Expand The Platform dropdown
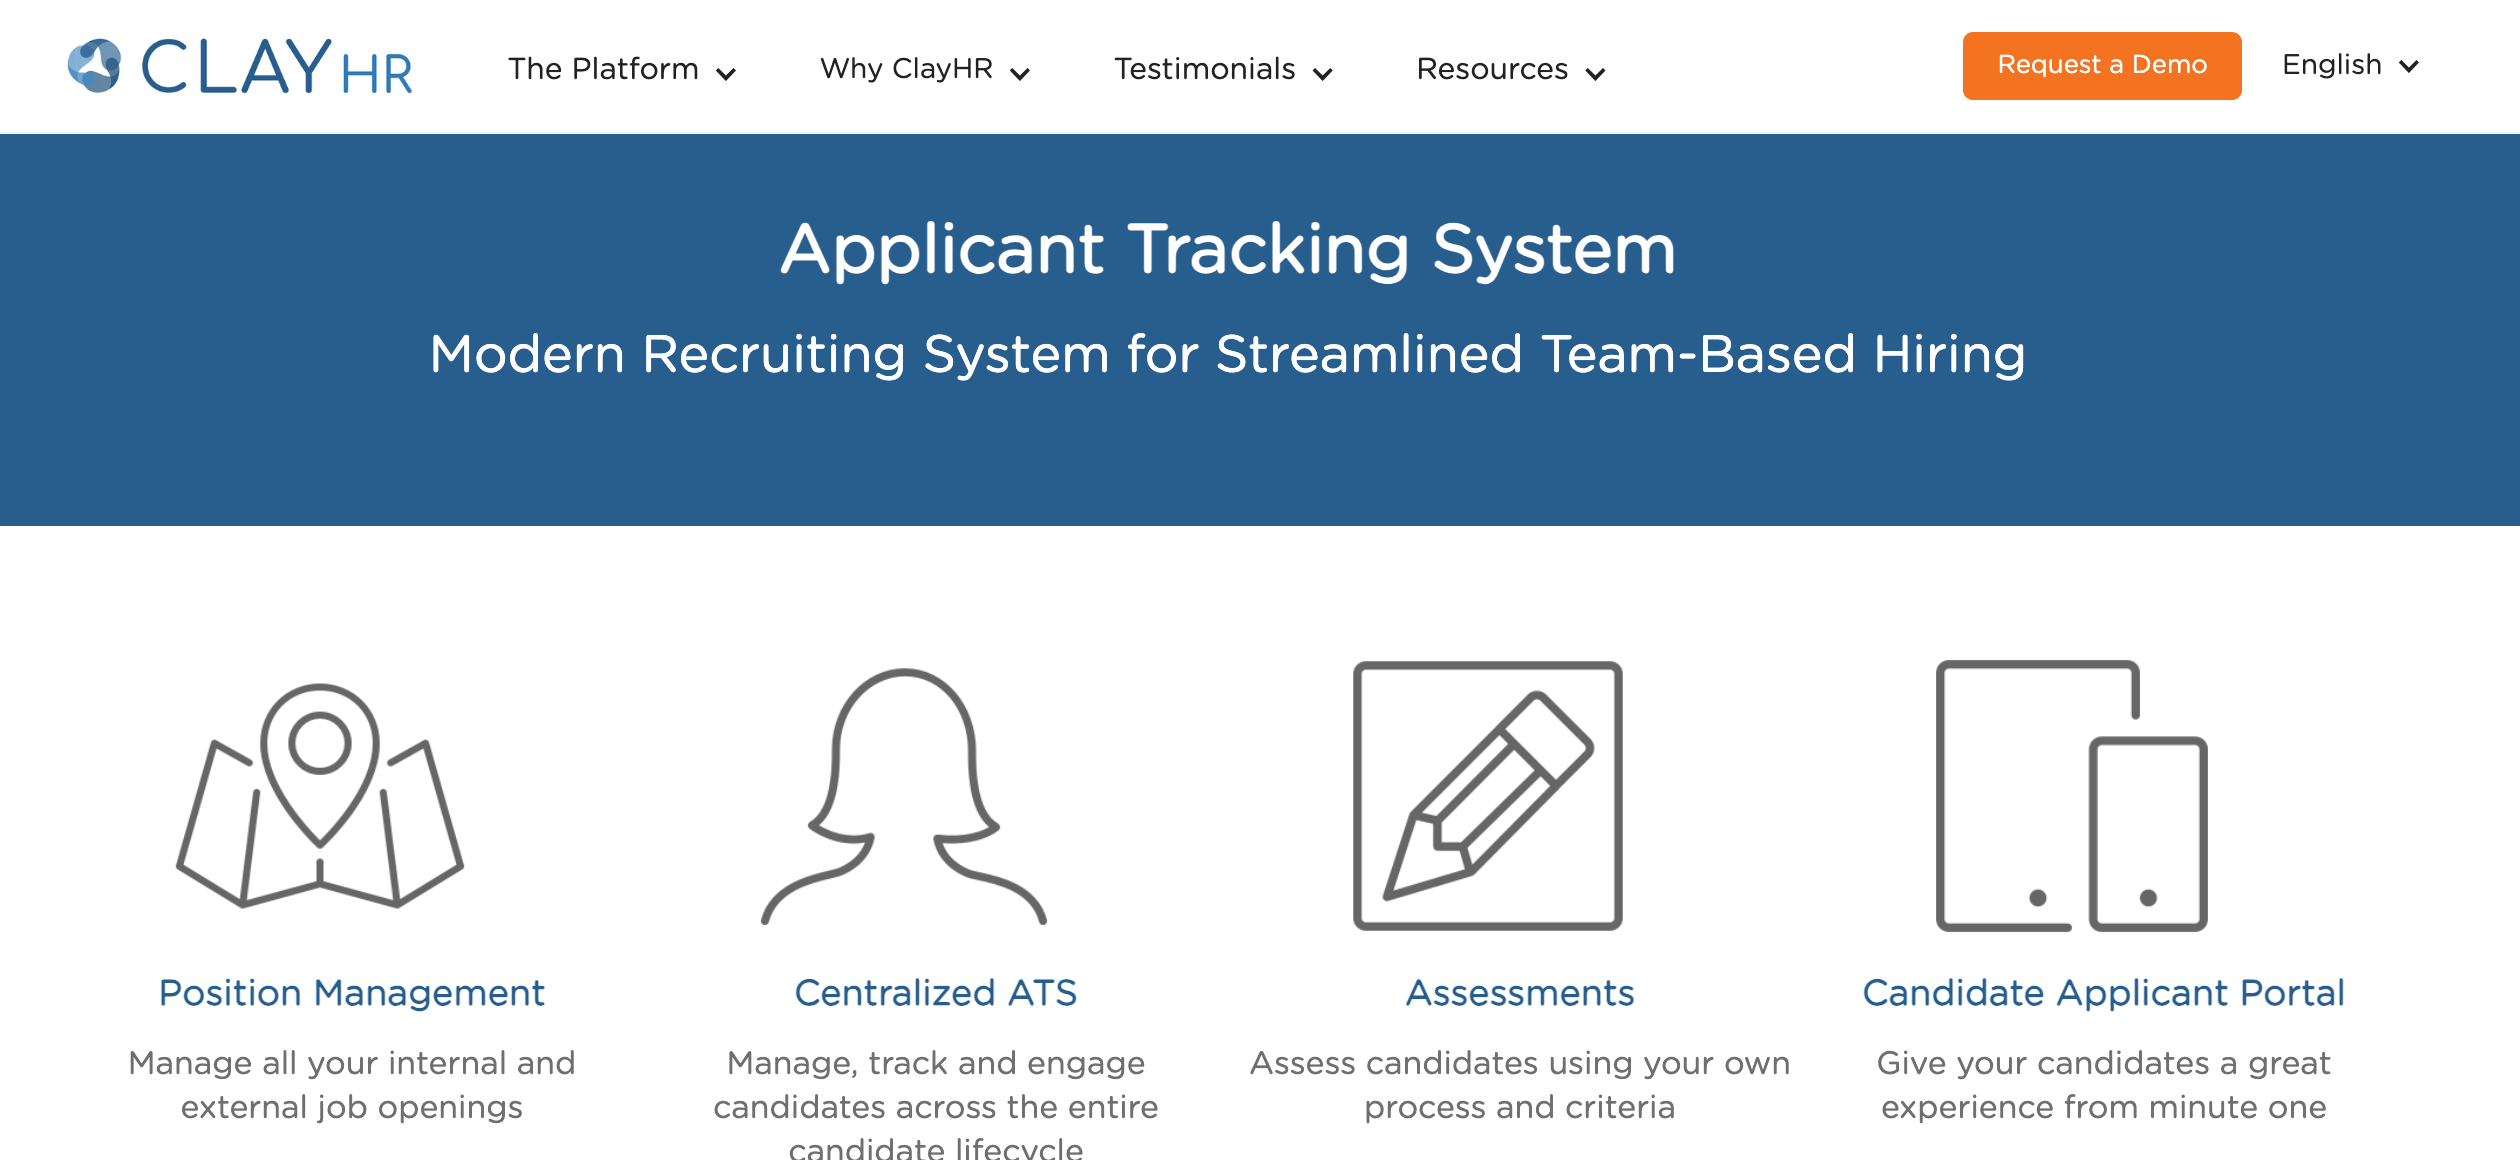This screenshot has height=1160, width=2520. 622,69
